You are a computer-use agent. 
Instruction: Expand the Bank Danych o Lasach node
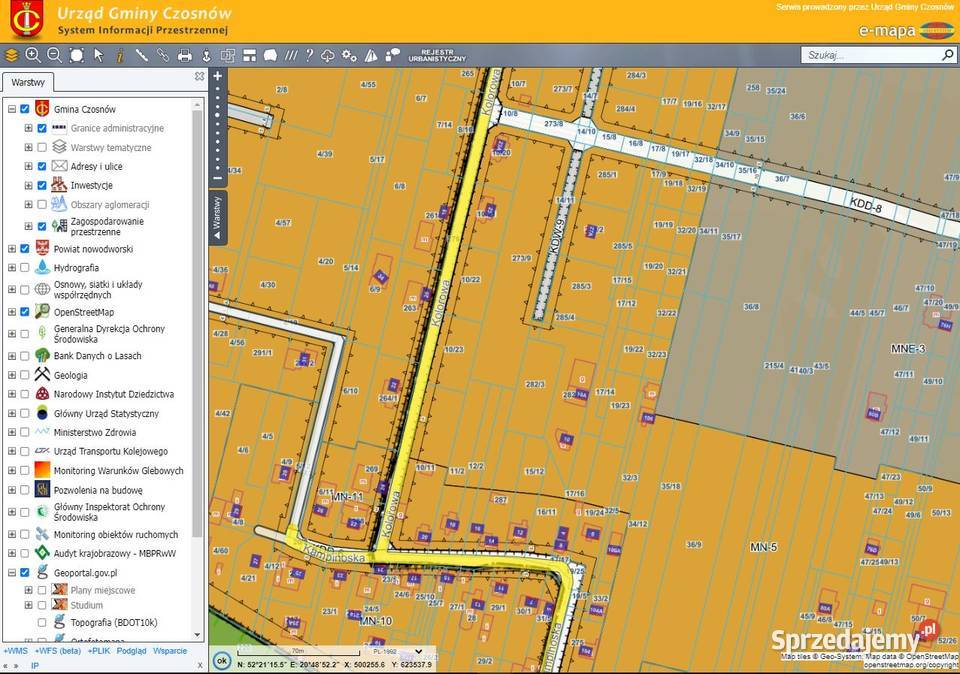(12, 356)
